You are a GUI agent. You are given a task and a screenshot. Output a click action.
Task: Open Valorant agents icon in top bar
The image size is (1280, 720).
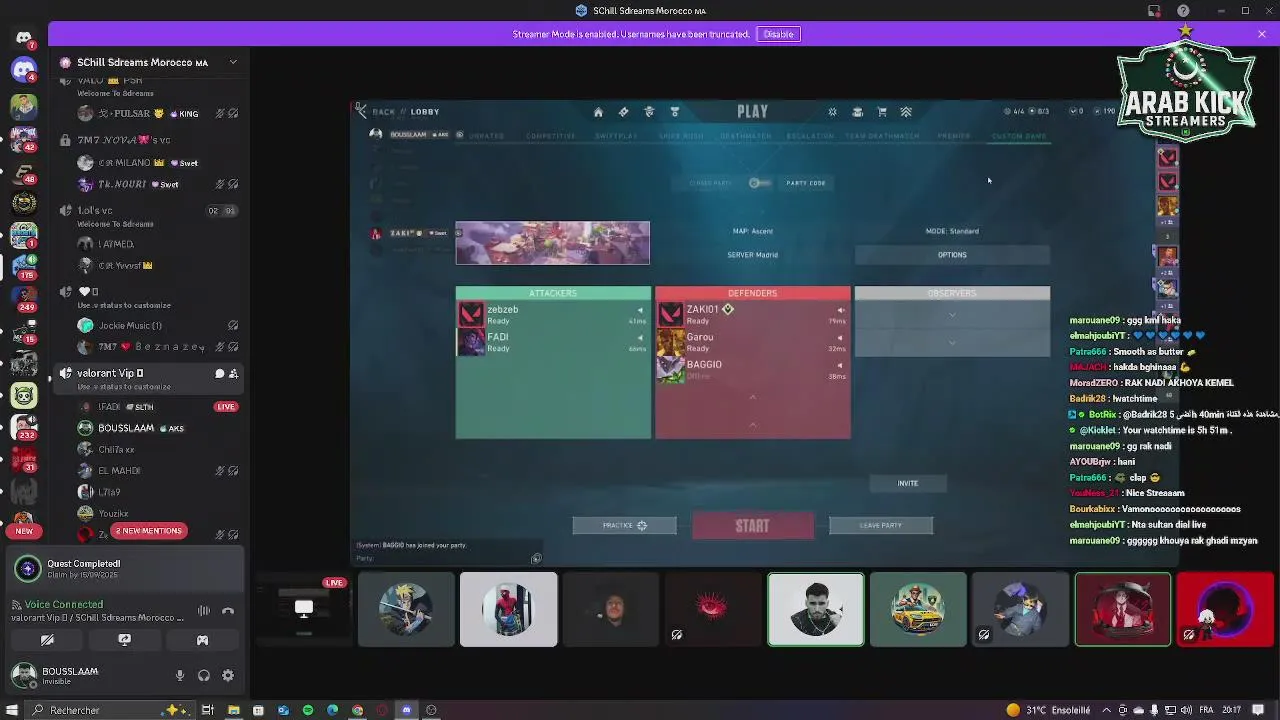point(649,112)
